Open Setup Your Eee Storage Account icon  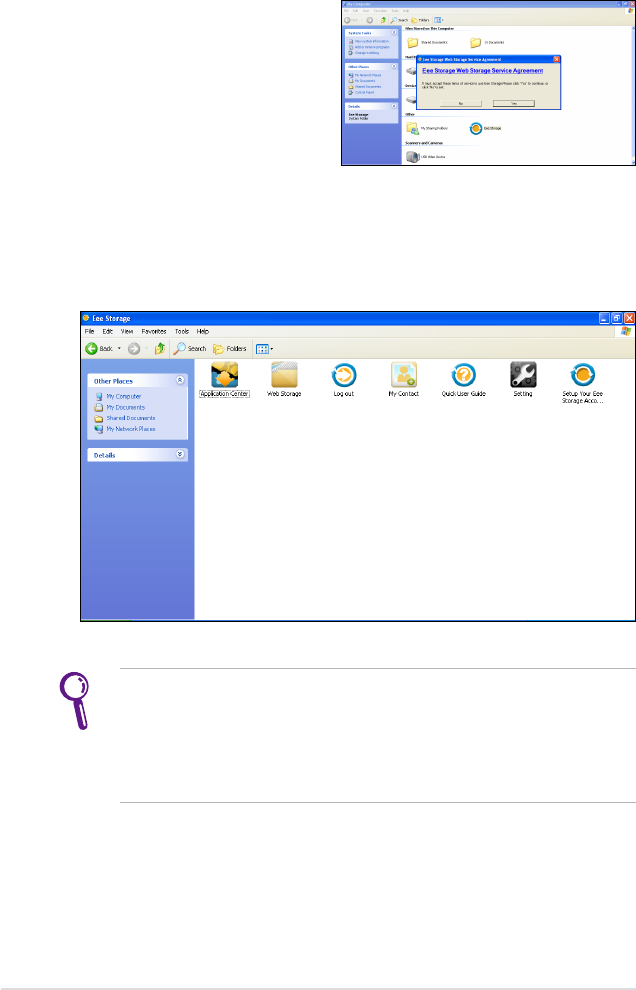582,375
